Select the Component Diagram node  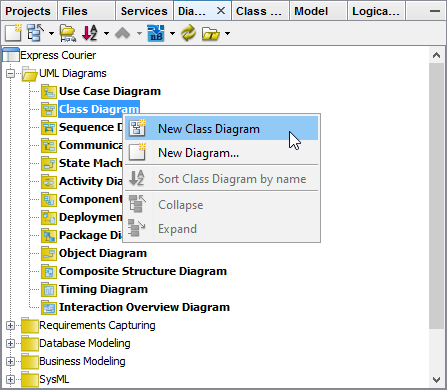[x=91, y=199]
